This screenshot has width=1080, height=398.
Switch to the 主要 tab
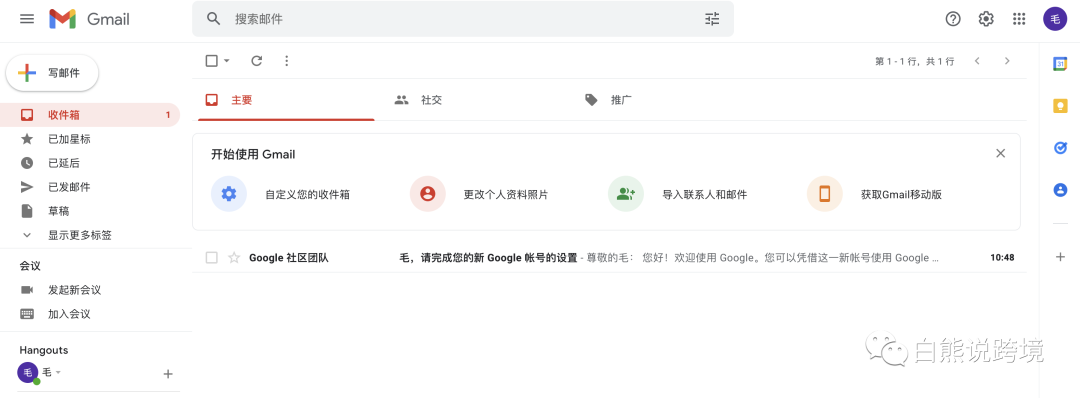(x=286, y=100)
